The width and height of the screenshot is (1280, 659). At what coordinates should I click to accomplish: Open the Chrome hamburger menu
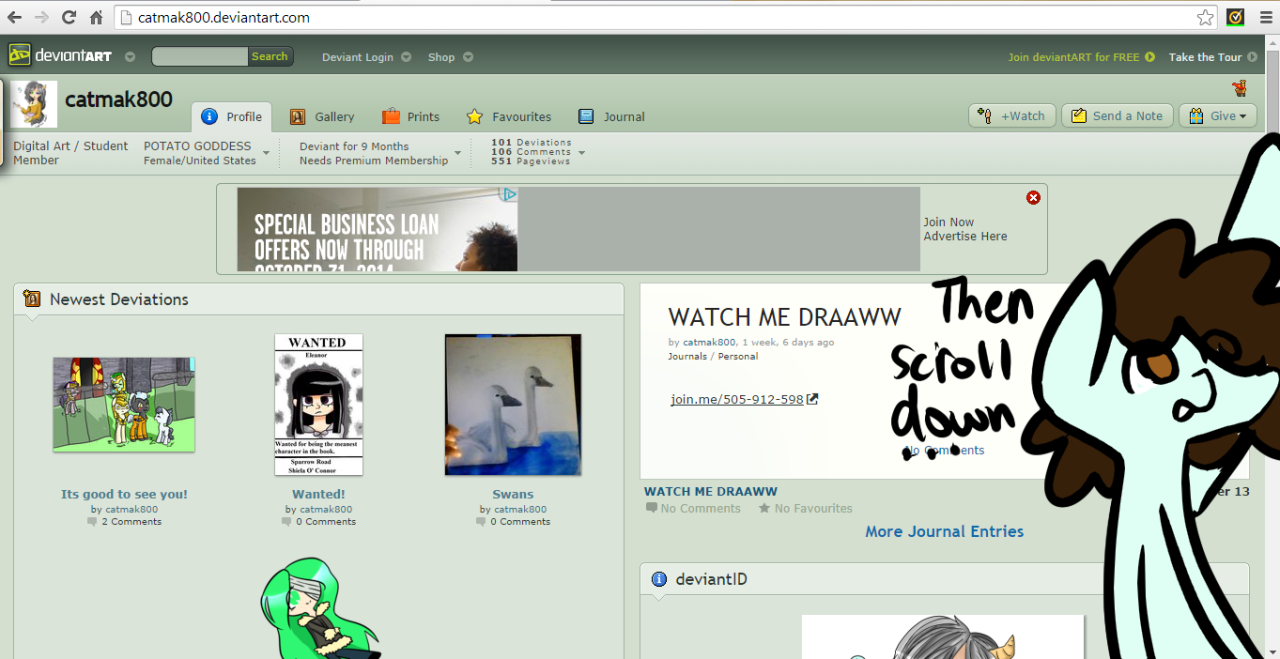1265,17
